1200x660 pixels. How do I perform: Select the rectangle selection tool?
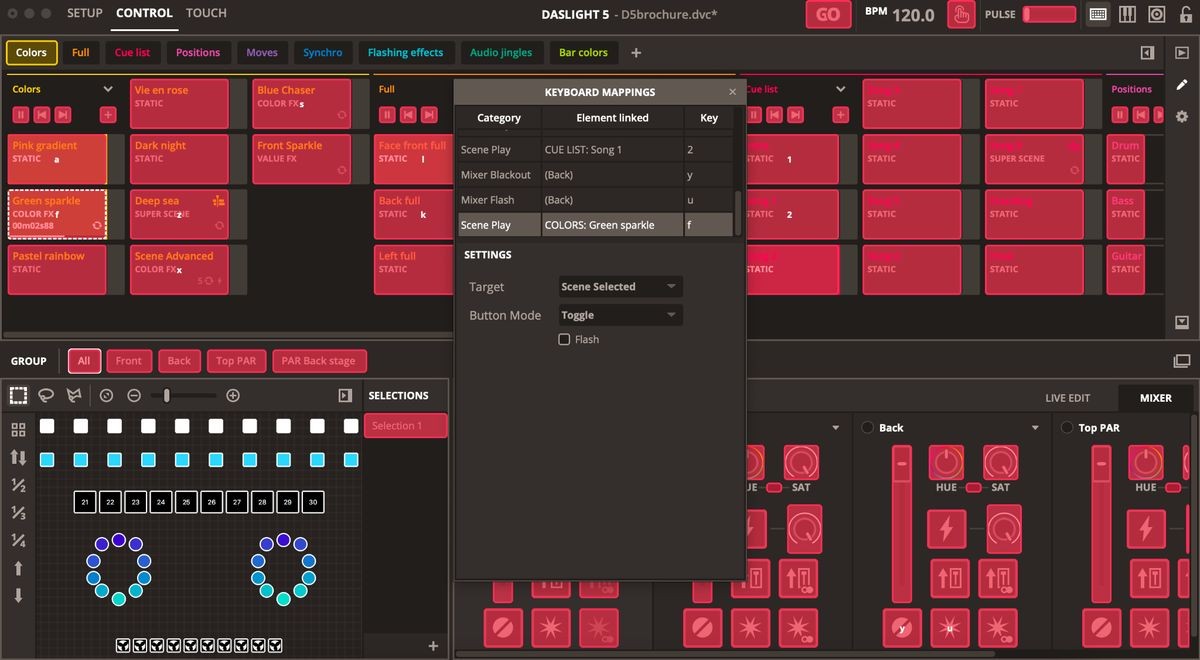click(18, 396)
